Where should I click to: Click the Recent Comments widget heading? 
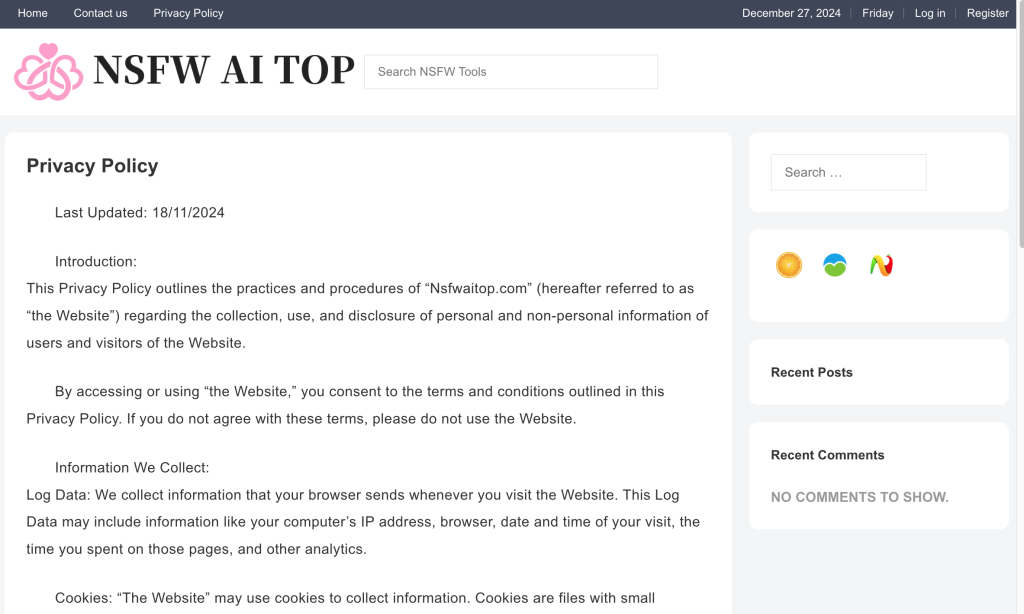828,455
